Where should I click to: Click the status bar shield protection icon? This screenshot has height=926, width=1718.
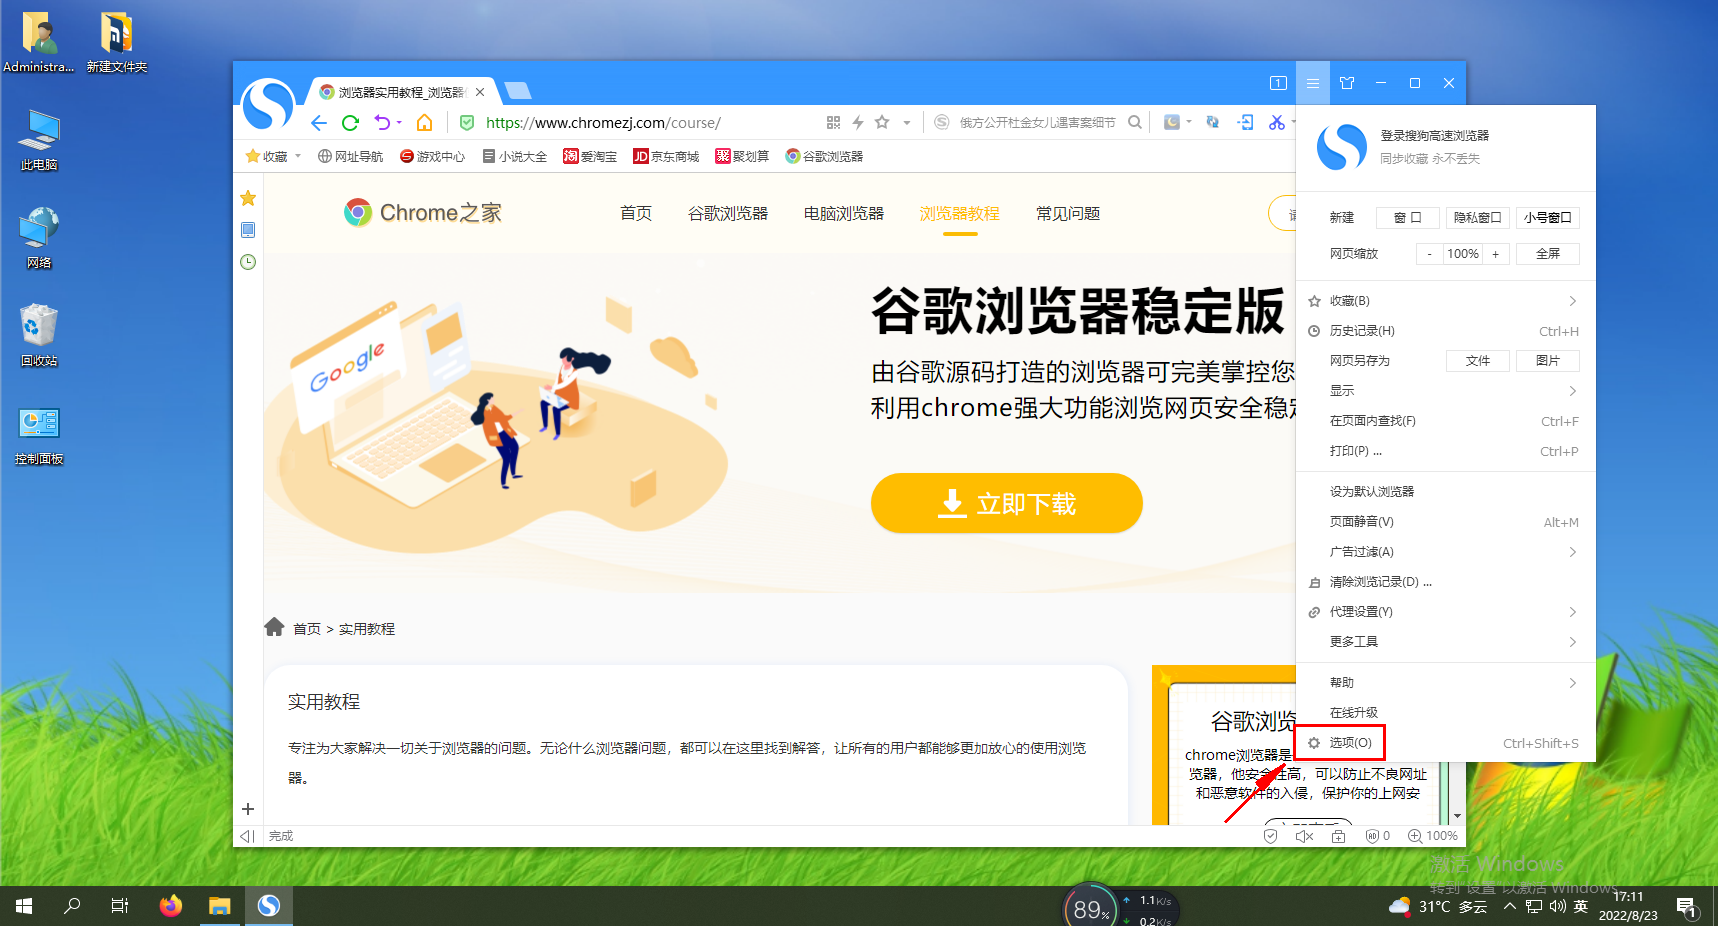click(1270, 836)
